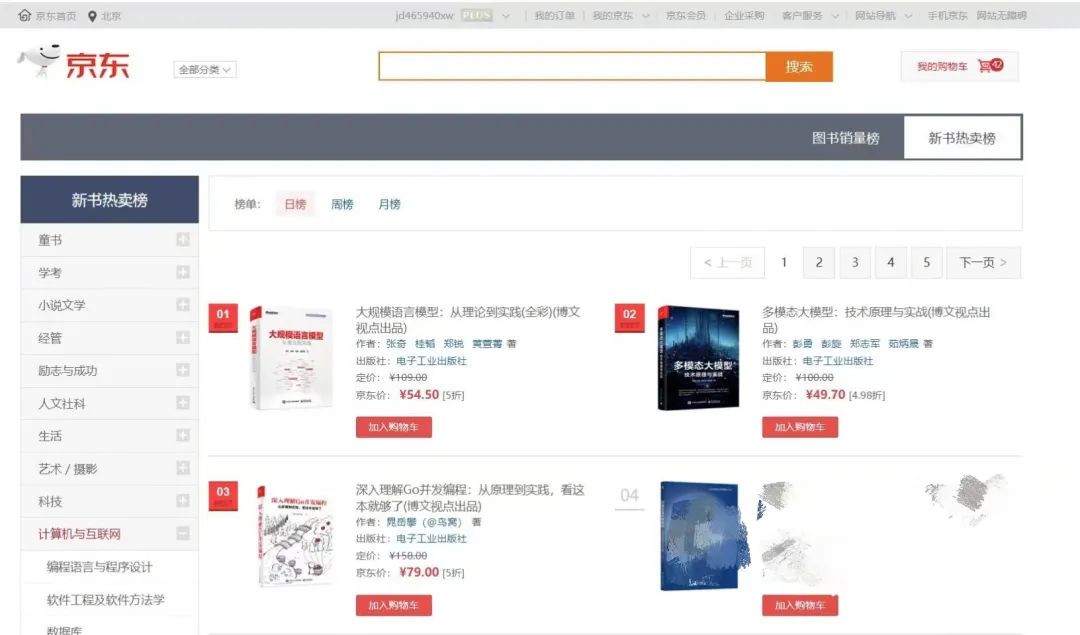Select the 月榜 ranking
Image resolution: width=1080 pixels, height=635 pixels.
coord(389,204)
